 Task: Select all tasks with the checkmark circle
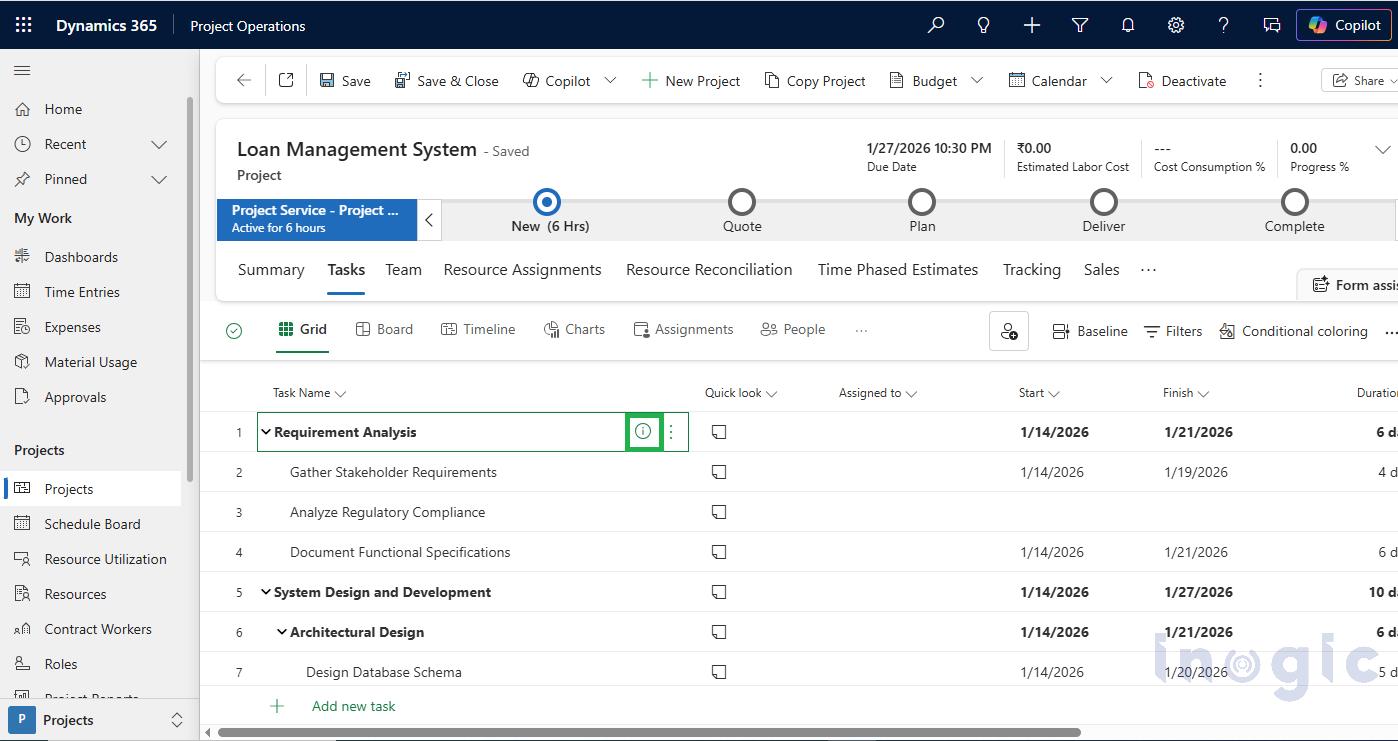pyautogui.click(x=234, y=330)
